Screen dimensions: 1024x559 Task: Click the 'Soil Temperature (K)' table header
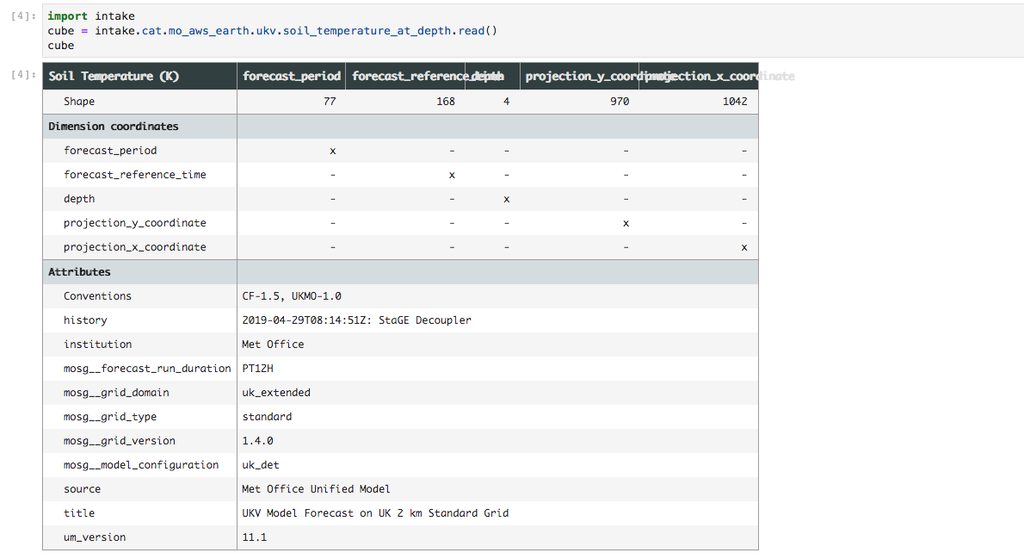(114, 76)
